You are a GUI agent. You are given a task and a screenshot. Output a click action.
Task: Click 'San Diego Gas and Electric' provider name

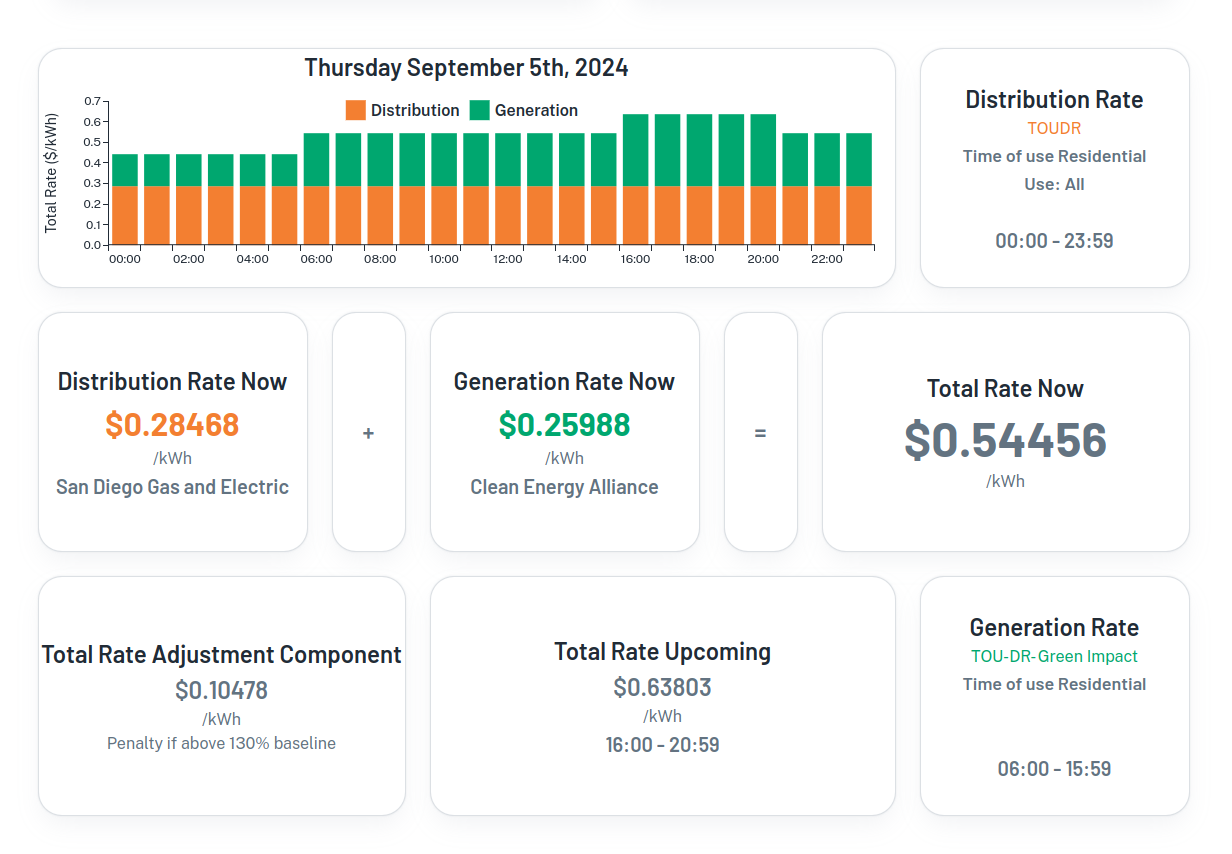172,487
